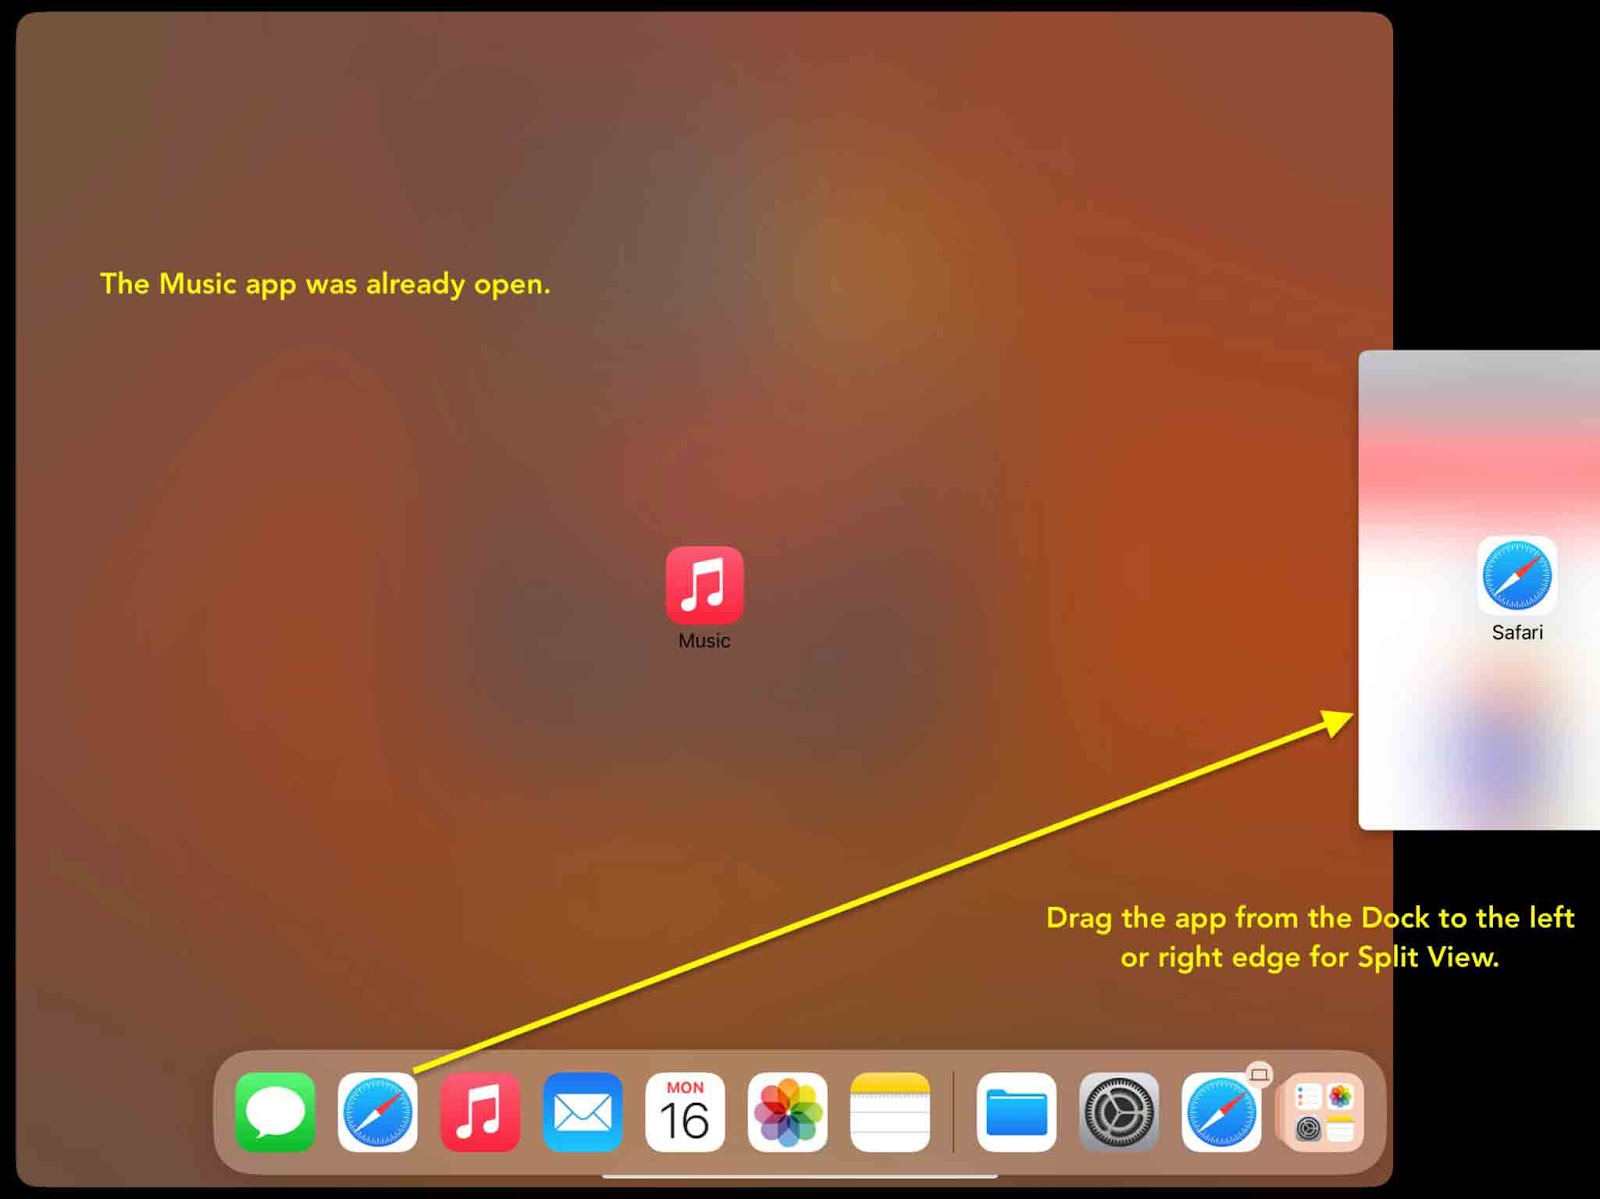The height and width of the screenshot is (1199, 1600).
Task: Launch Mail from the Dock
Action: click(583, 1112)
